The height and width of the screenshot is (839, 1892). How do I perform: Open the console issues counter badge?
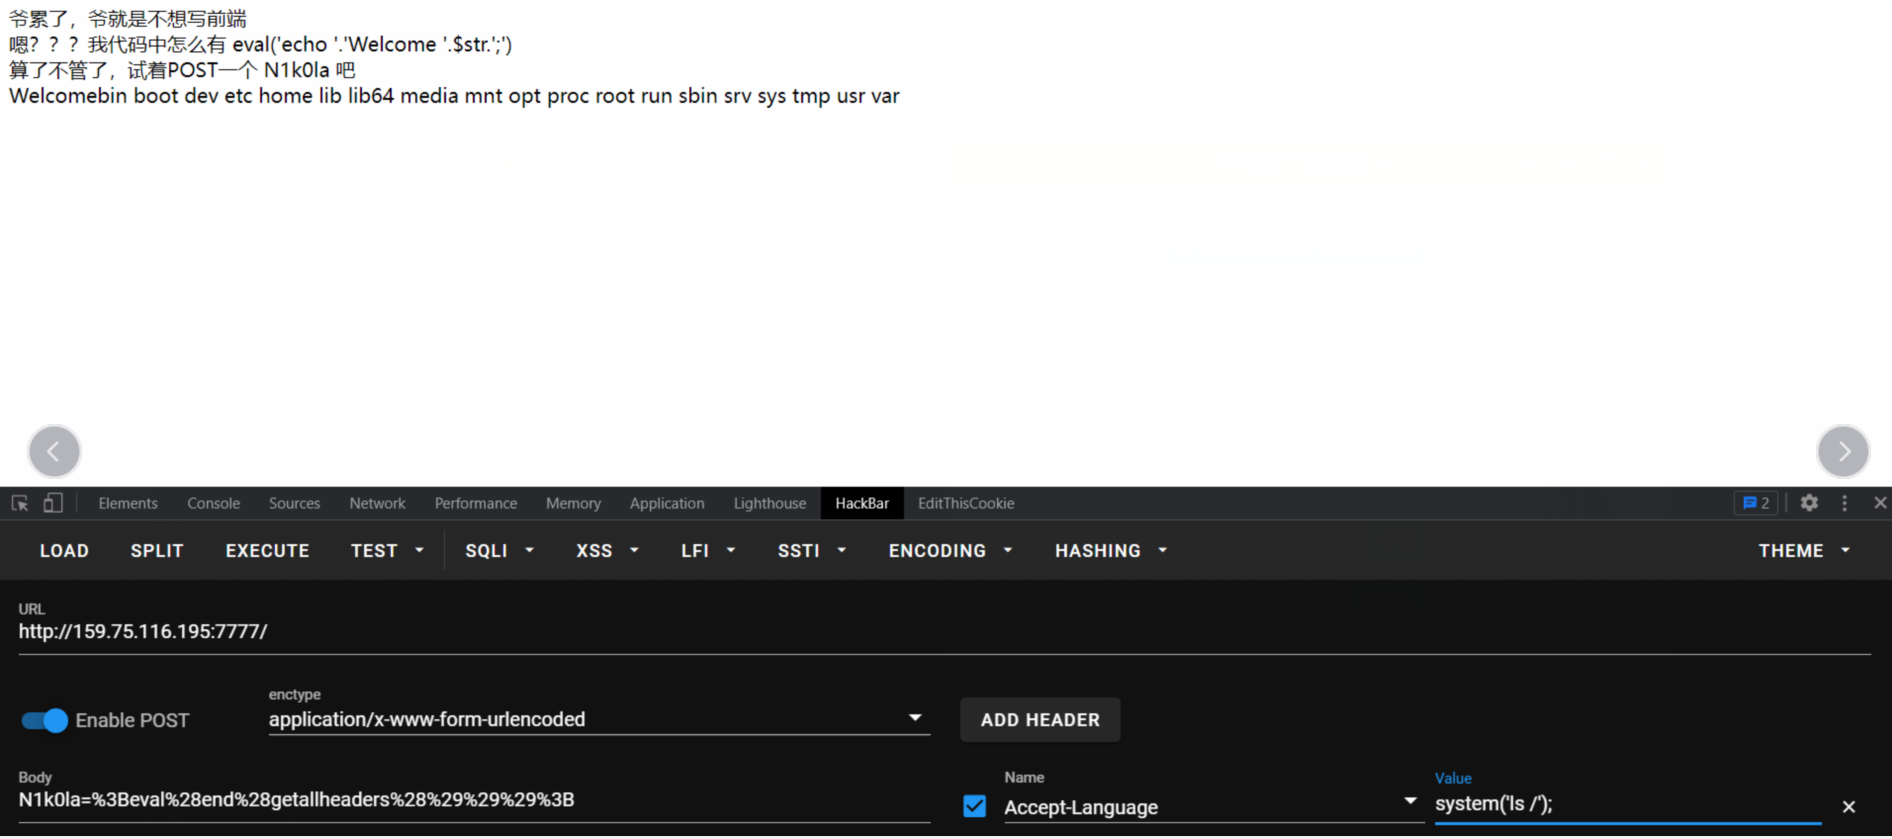pyautogui.click(x=1756, y=503)
